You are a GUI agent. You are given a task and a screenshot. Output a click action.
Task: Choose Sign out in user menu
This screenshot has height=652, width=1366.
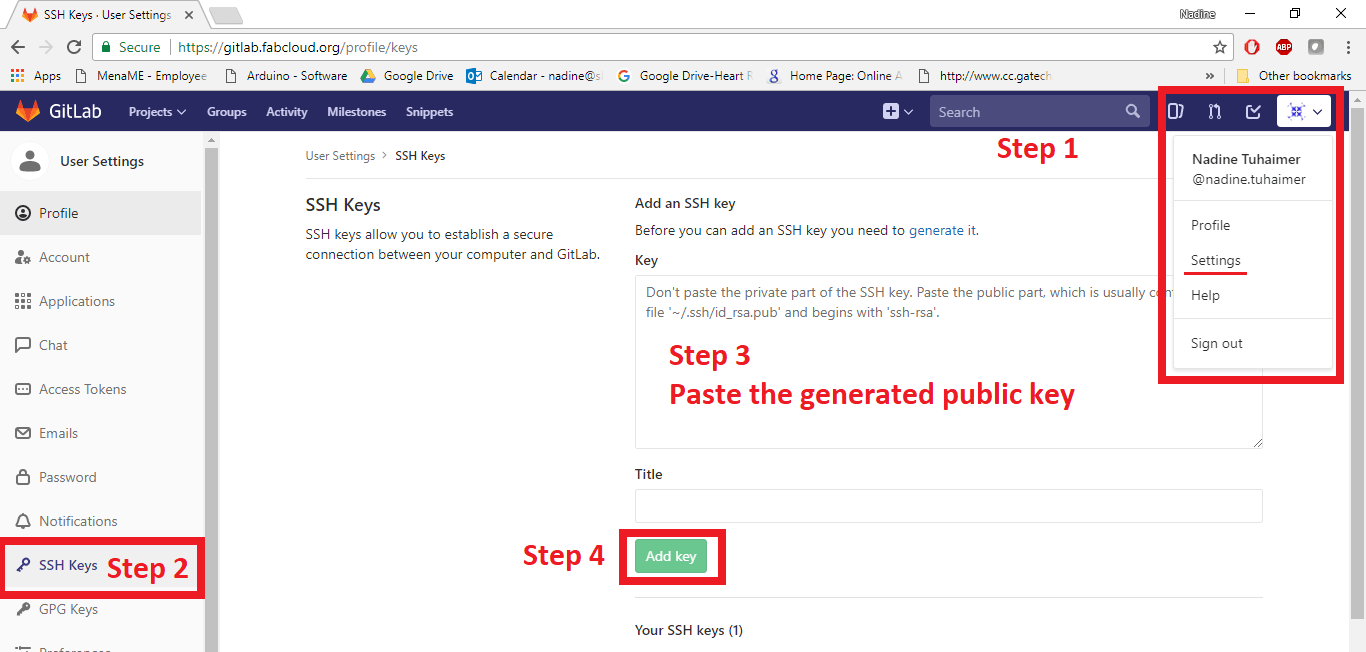(1216, 343)
